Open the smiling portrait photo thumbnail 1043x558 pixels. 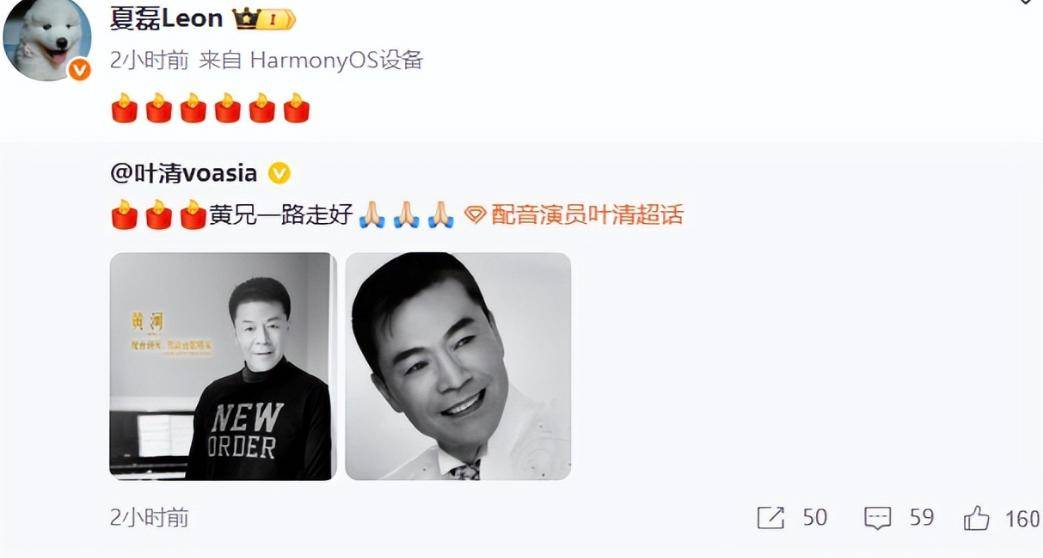tap(458, 366)
